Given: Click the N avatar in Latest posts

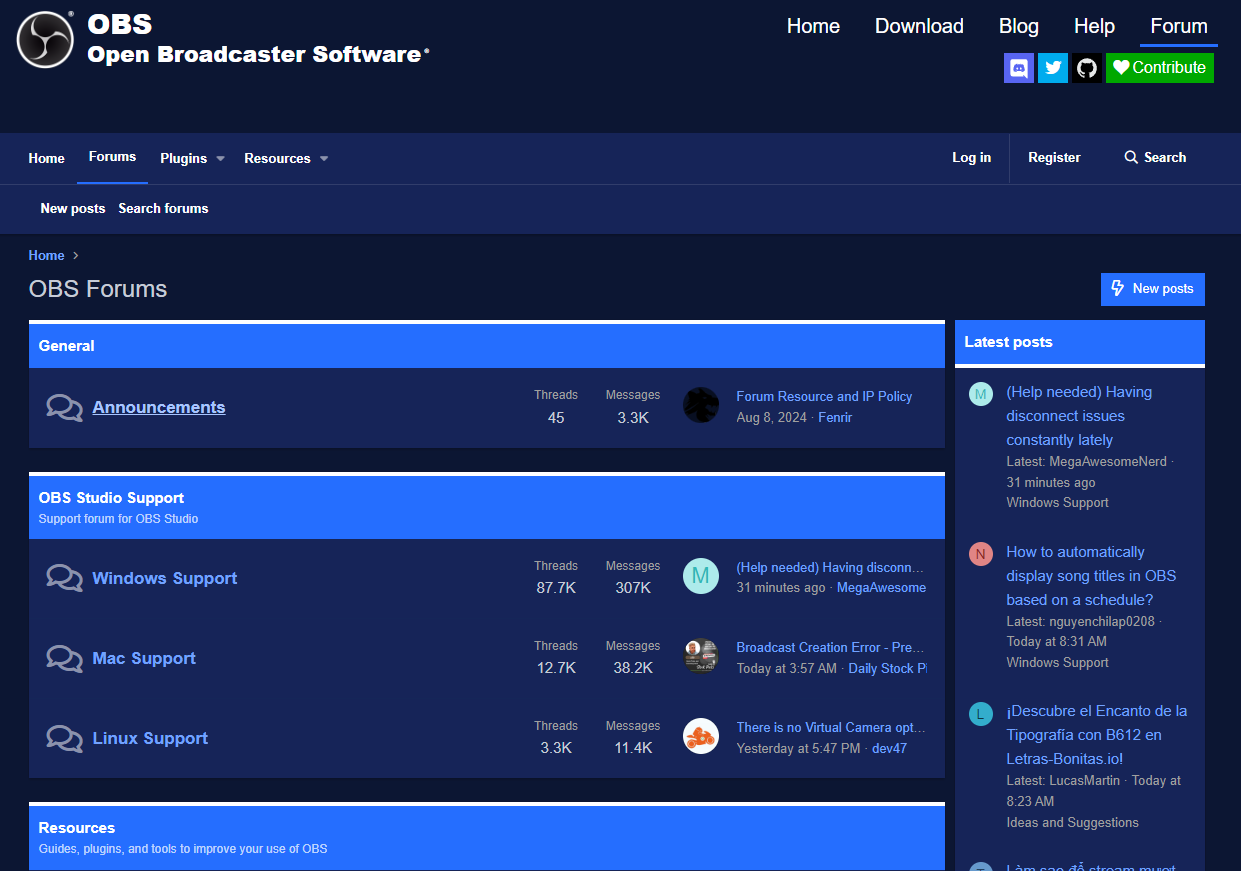Looking at the screenshot, I should (x=981, y=554).
